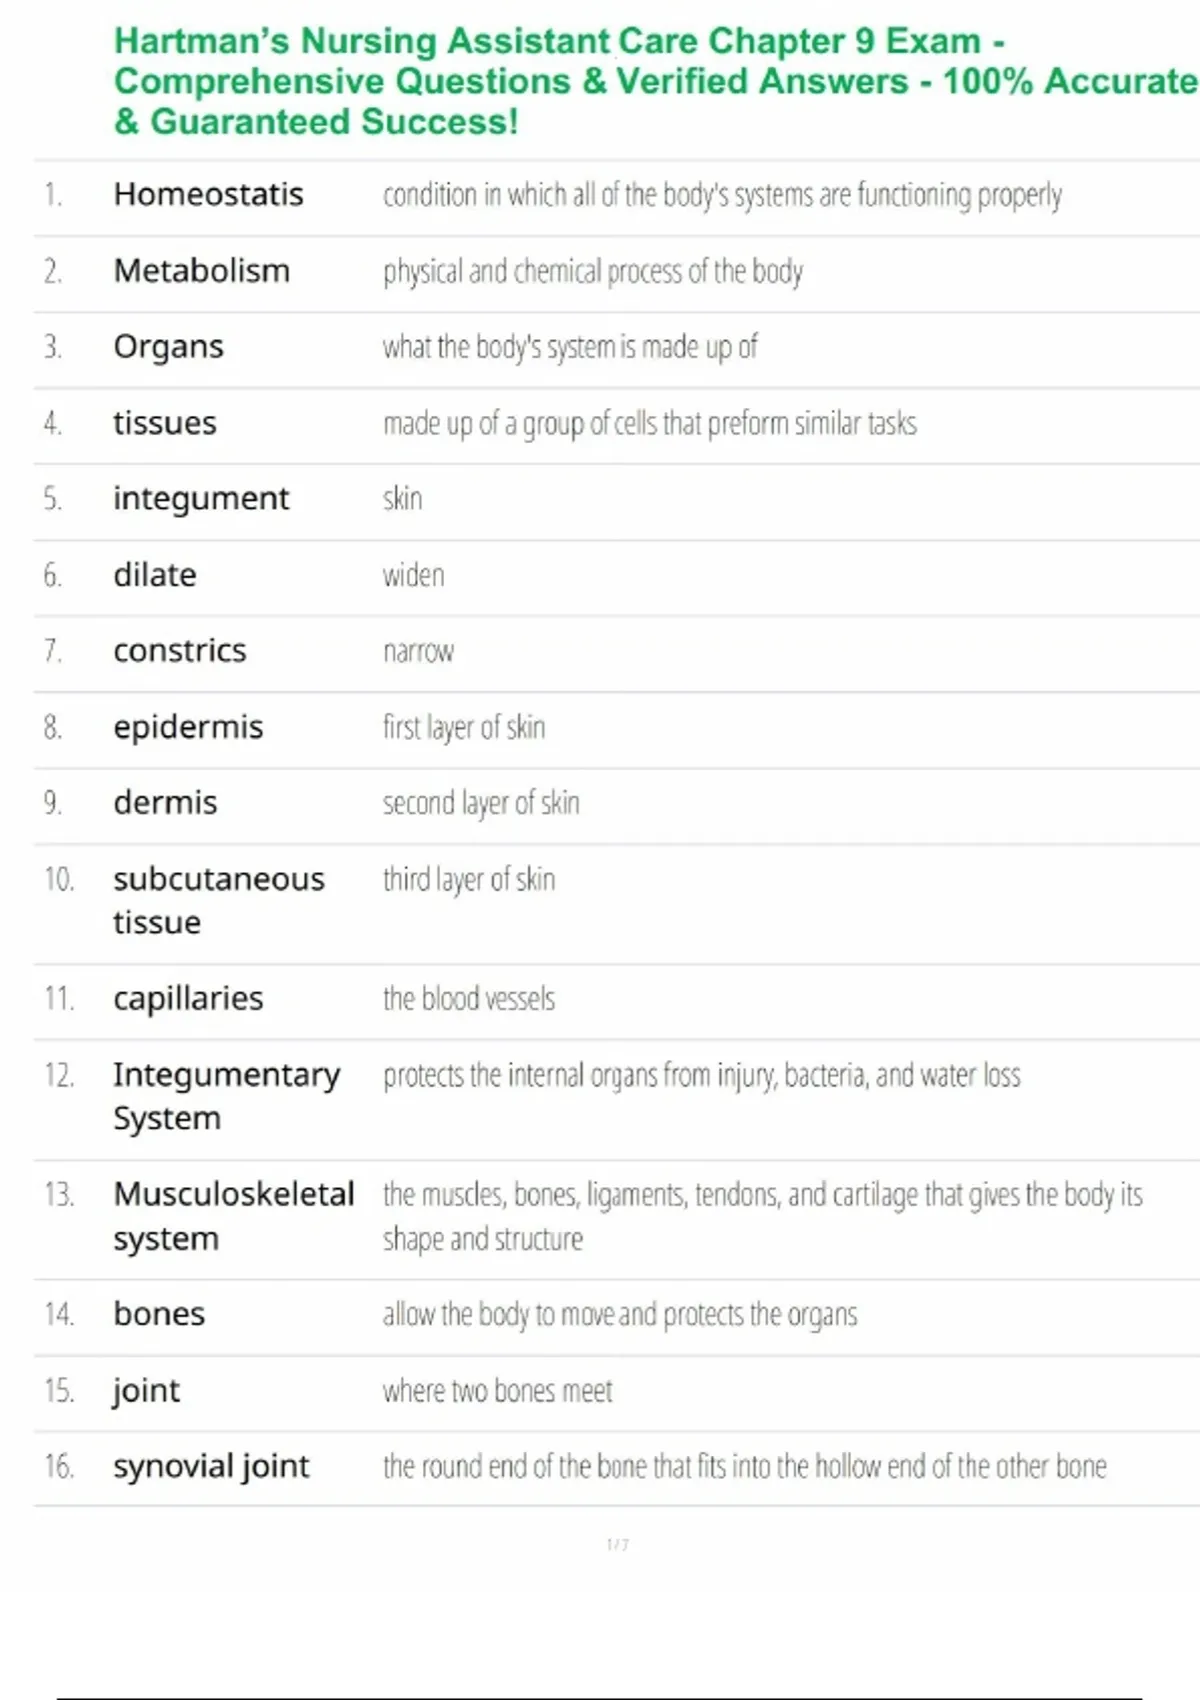
Task: Select the term "epidermis"
Action: (x=188, y=727)
